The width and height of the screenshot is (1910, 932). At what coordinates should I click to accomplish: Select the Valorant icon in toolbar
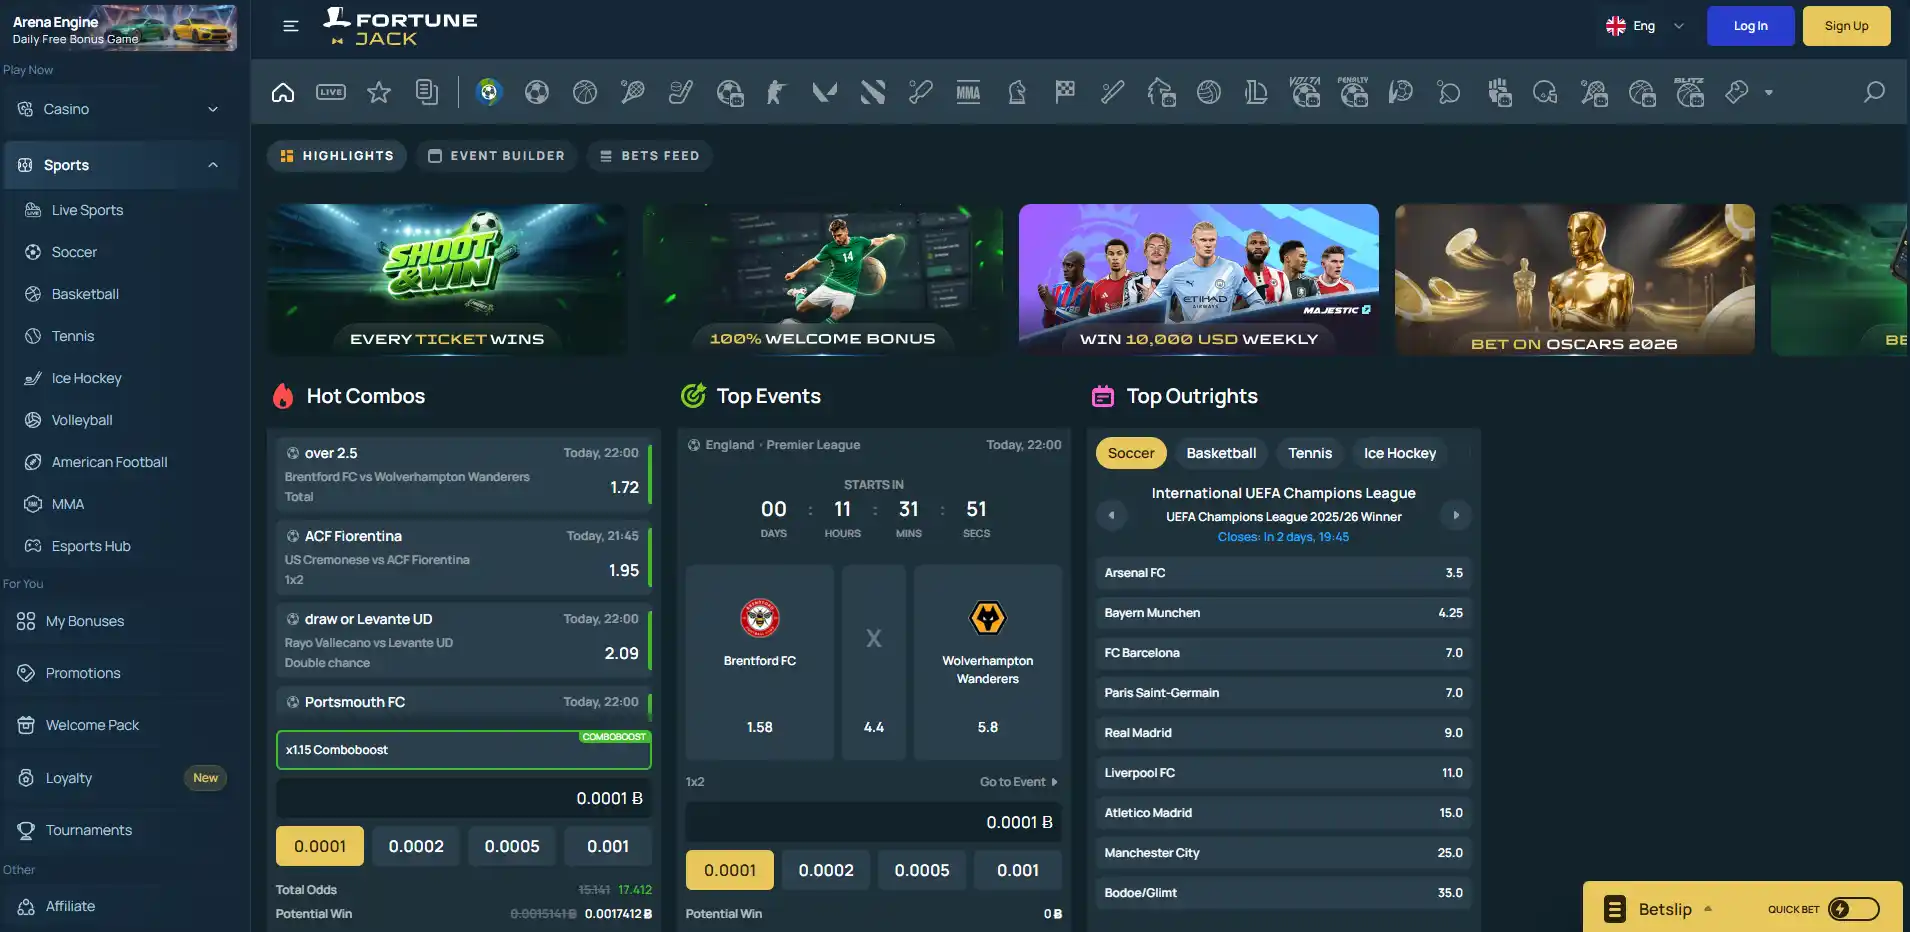pos(825,93)
